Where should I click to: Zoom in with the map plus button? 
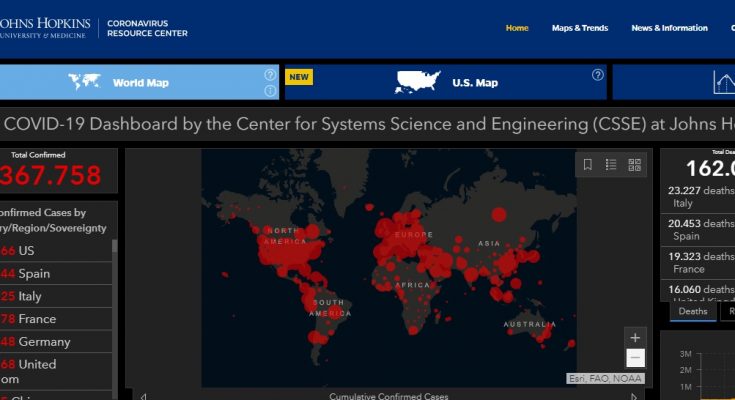[x=635, y=338]
